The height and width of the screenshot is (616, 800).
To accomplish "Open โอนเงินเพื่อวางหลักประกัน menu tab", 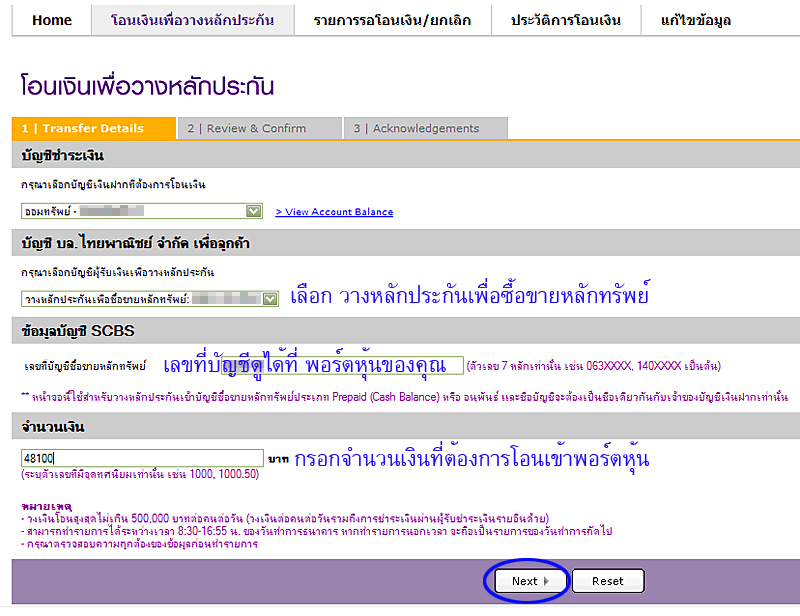I will coord(194,20).
